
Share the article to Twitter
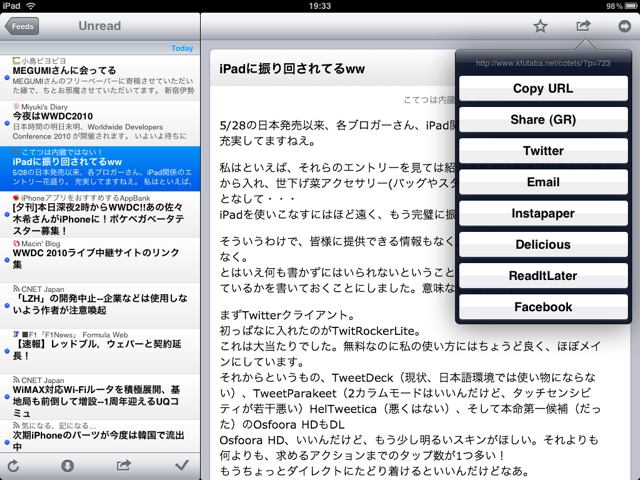pyautogui.click(x=543, y=151)
